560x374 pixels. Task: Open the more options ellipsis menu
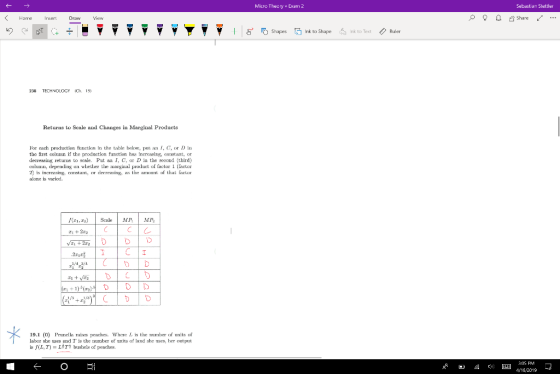pyautogui.click(x=553, y=18)
